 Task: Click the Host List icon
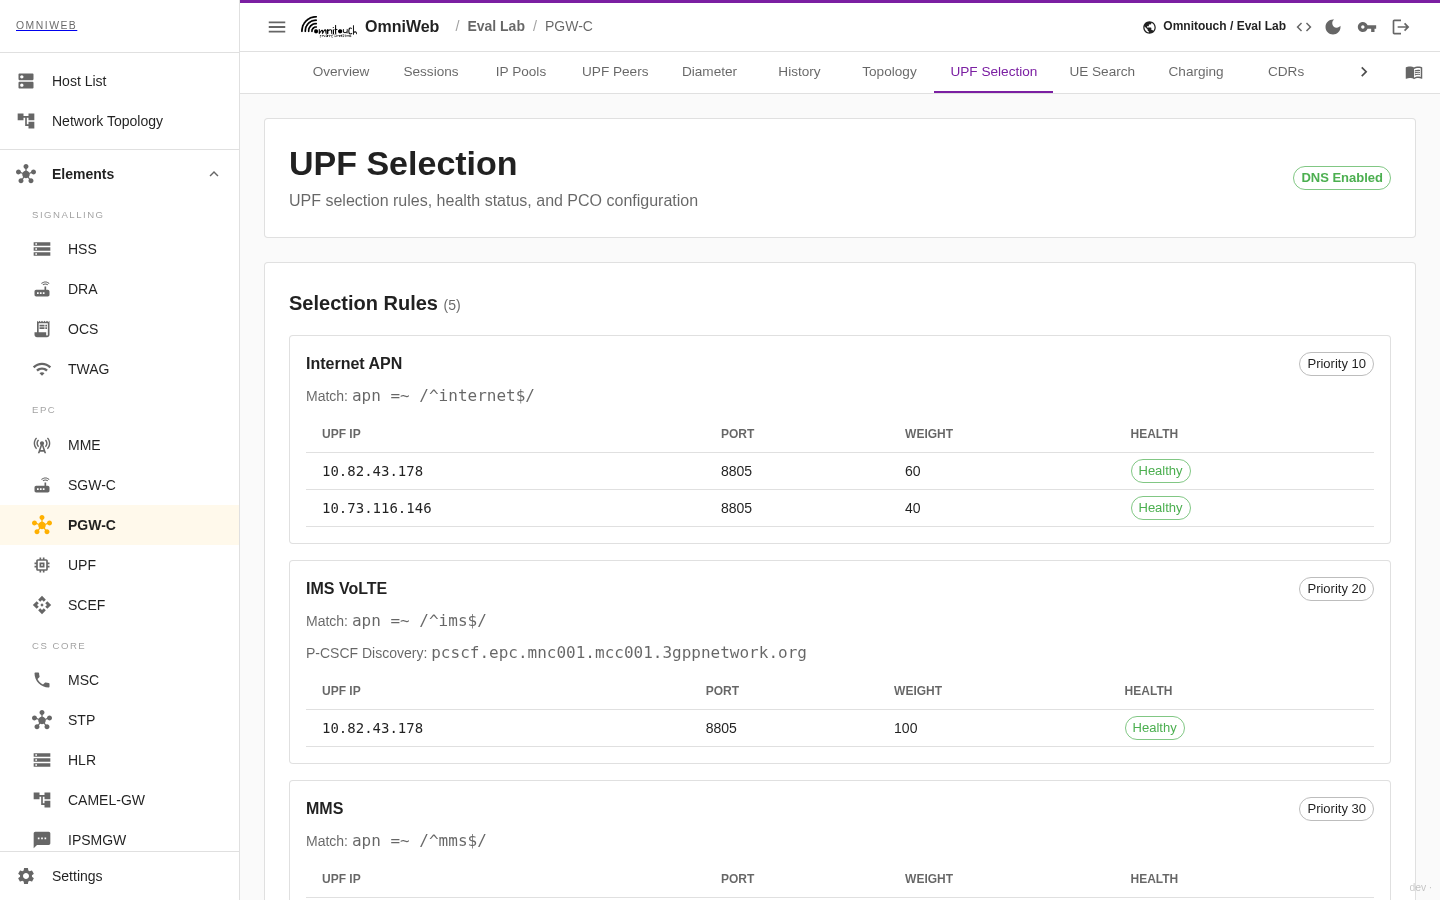[x=26, y=81]
